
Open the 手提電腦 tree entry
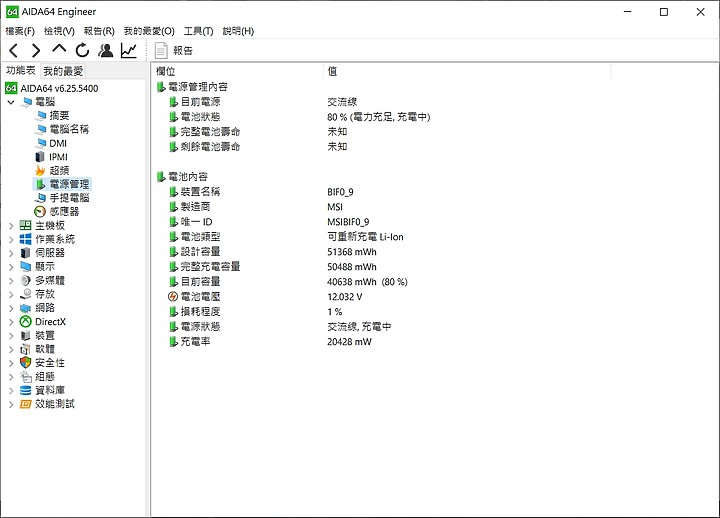click(69, 198)
